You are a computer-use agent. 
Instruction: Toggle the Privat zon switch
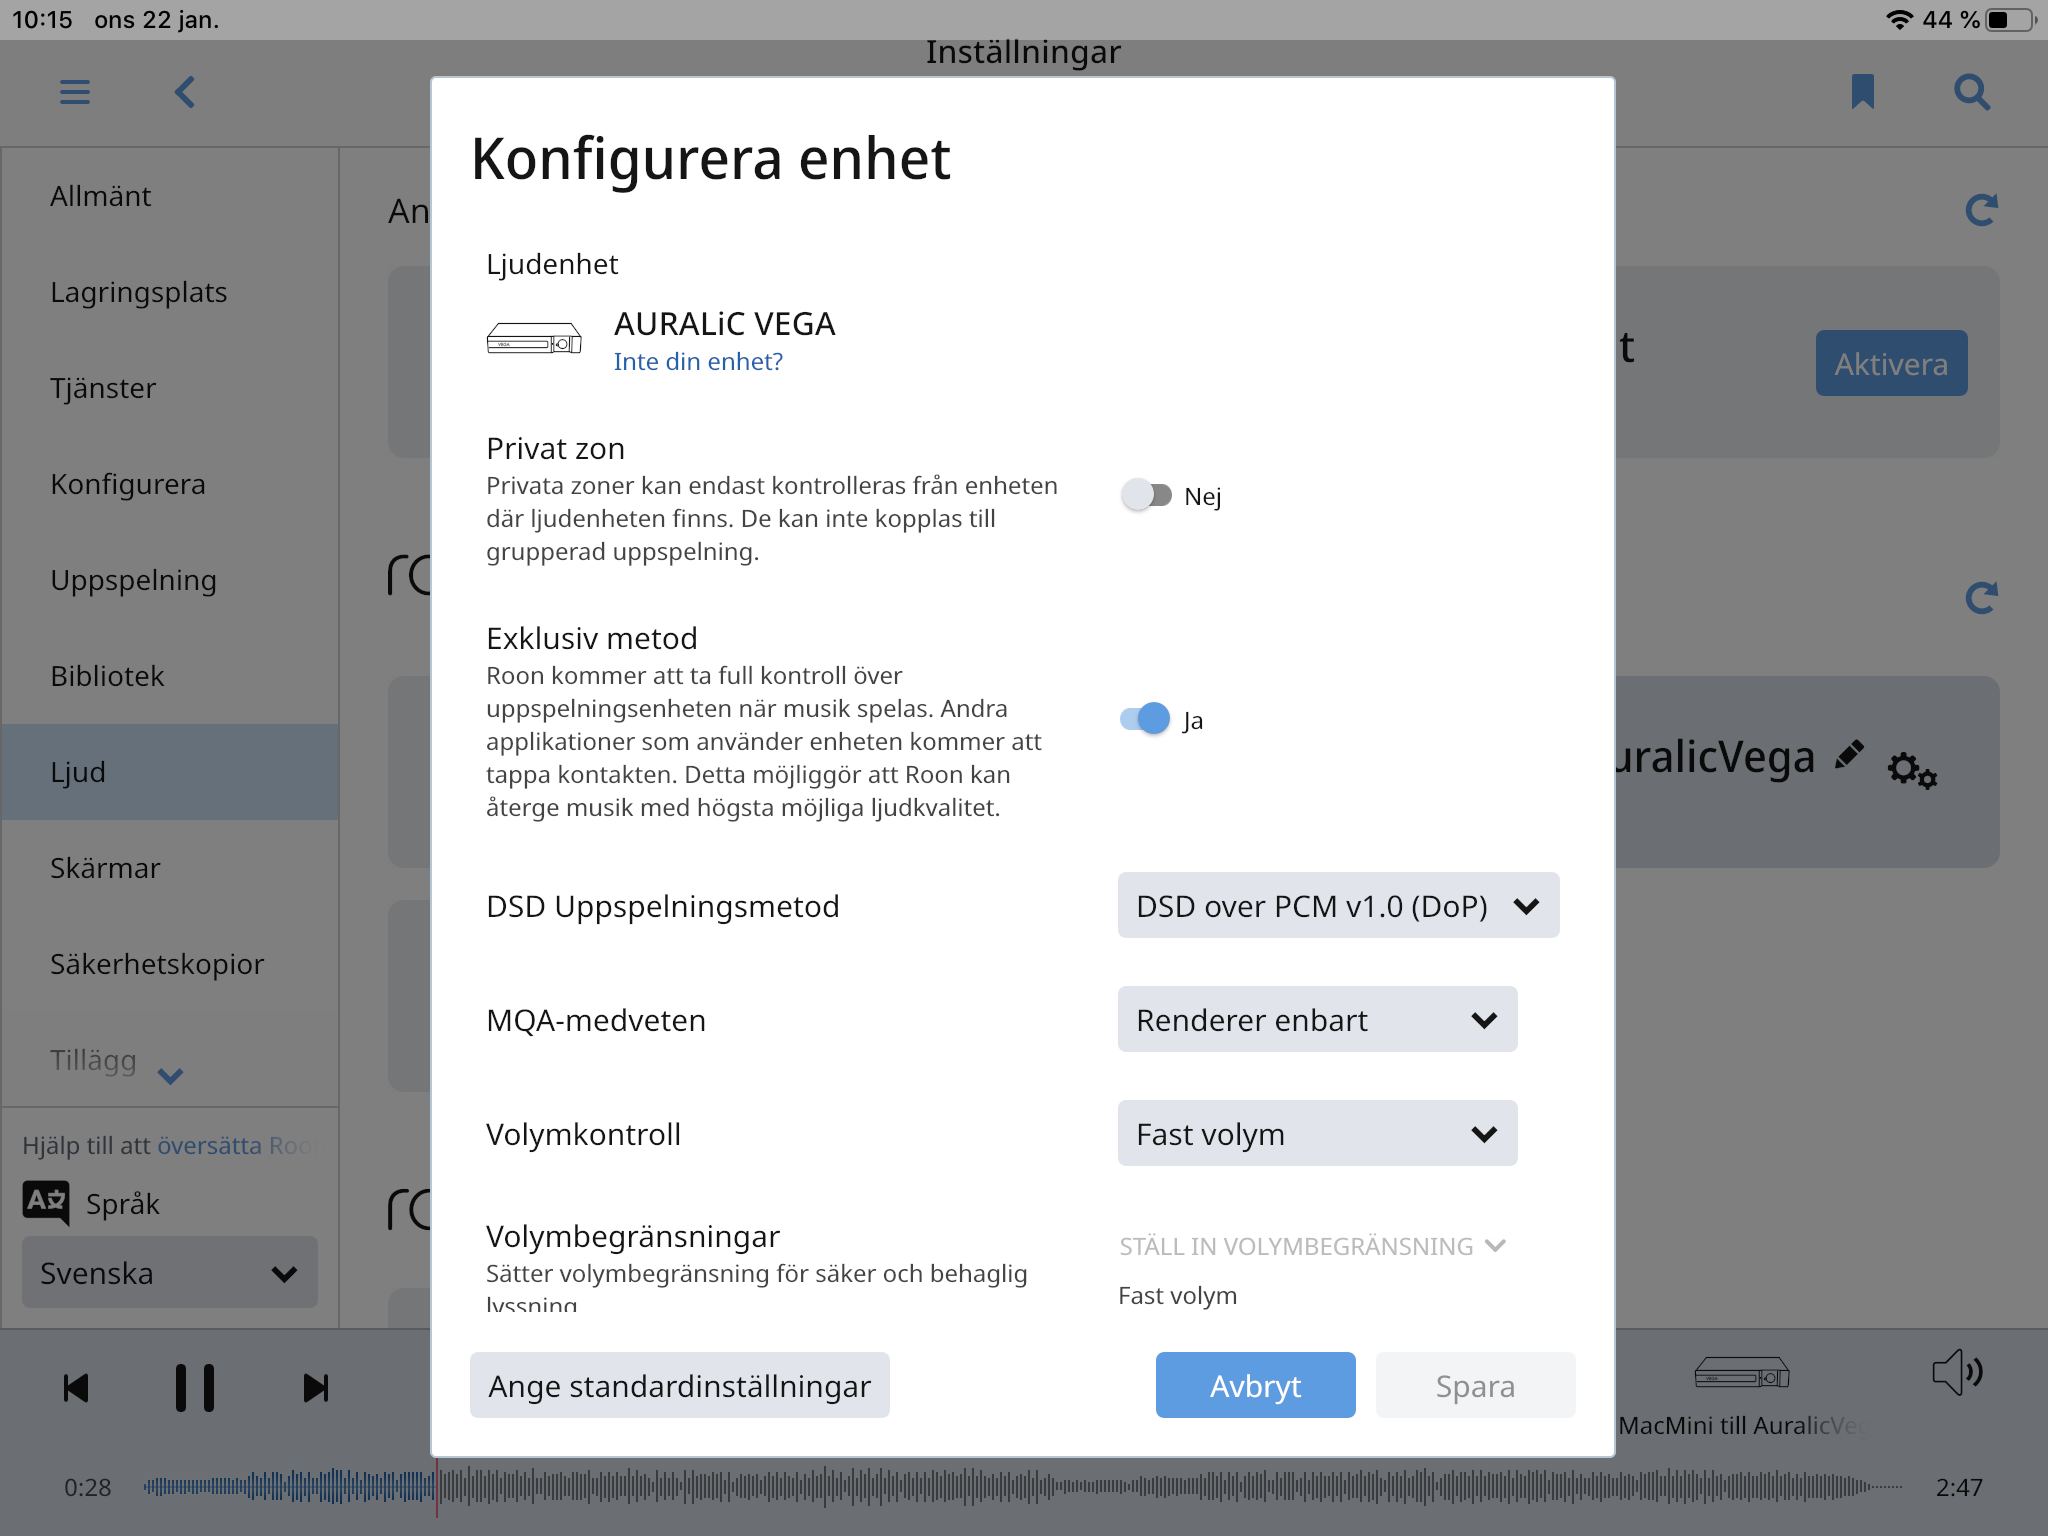tap(1146, 495)
